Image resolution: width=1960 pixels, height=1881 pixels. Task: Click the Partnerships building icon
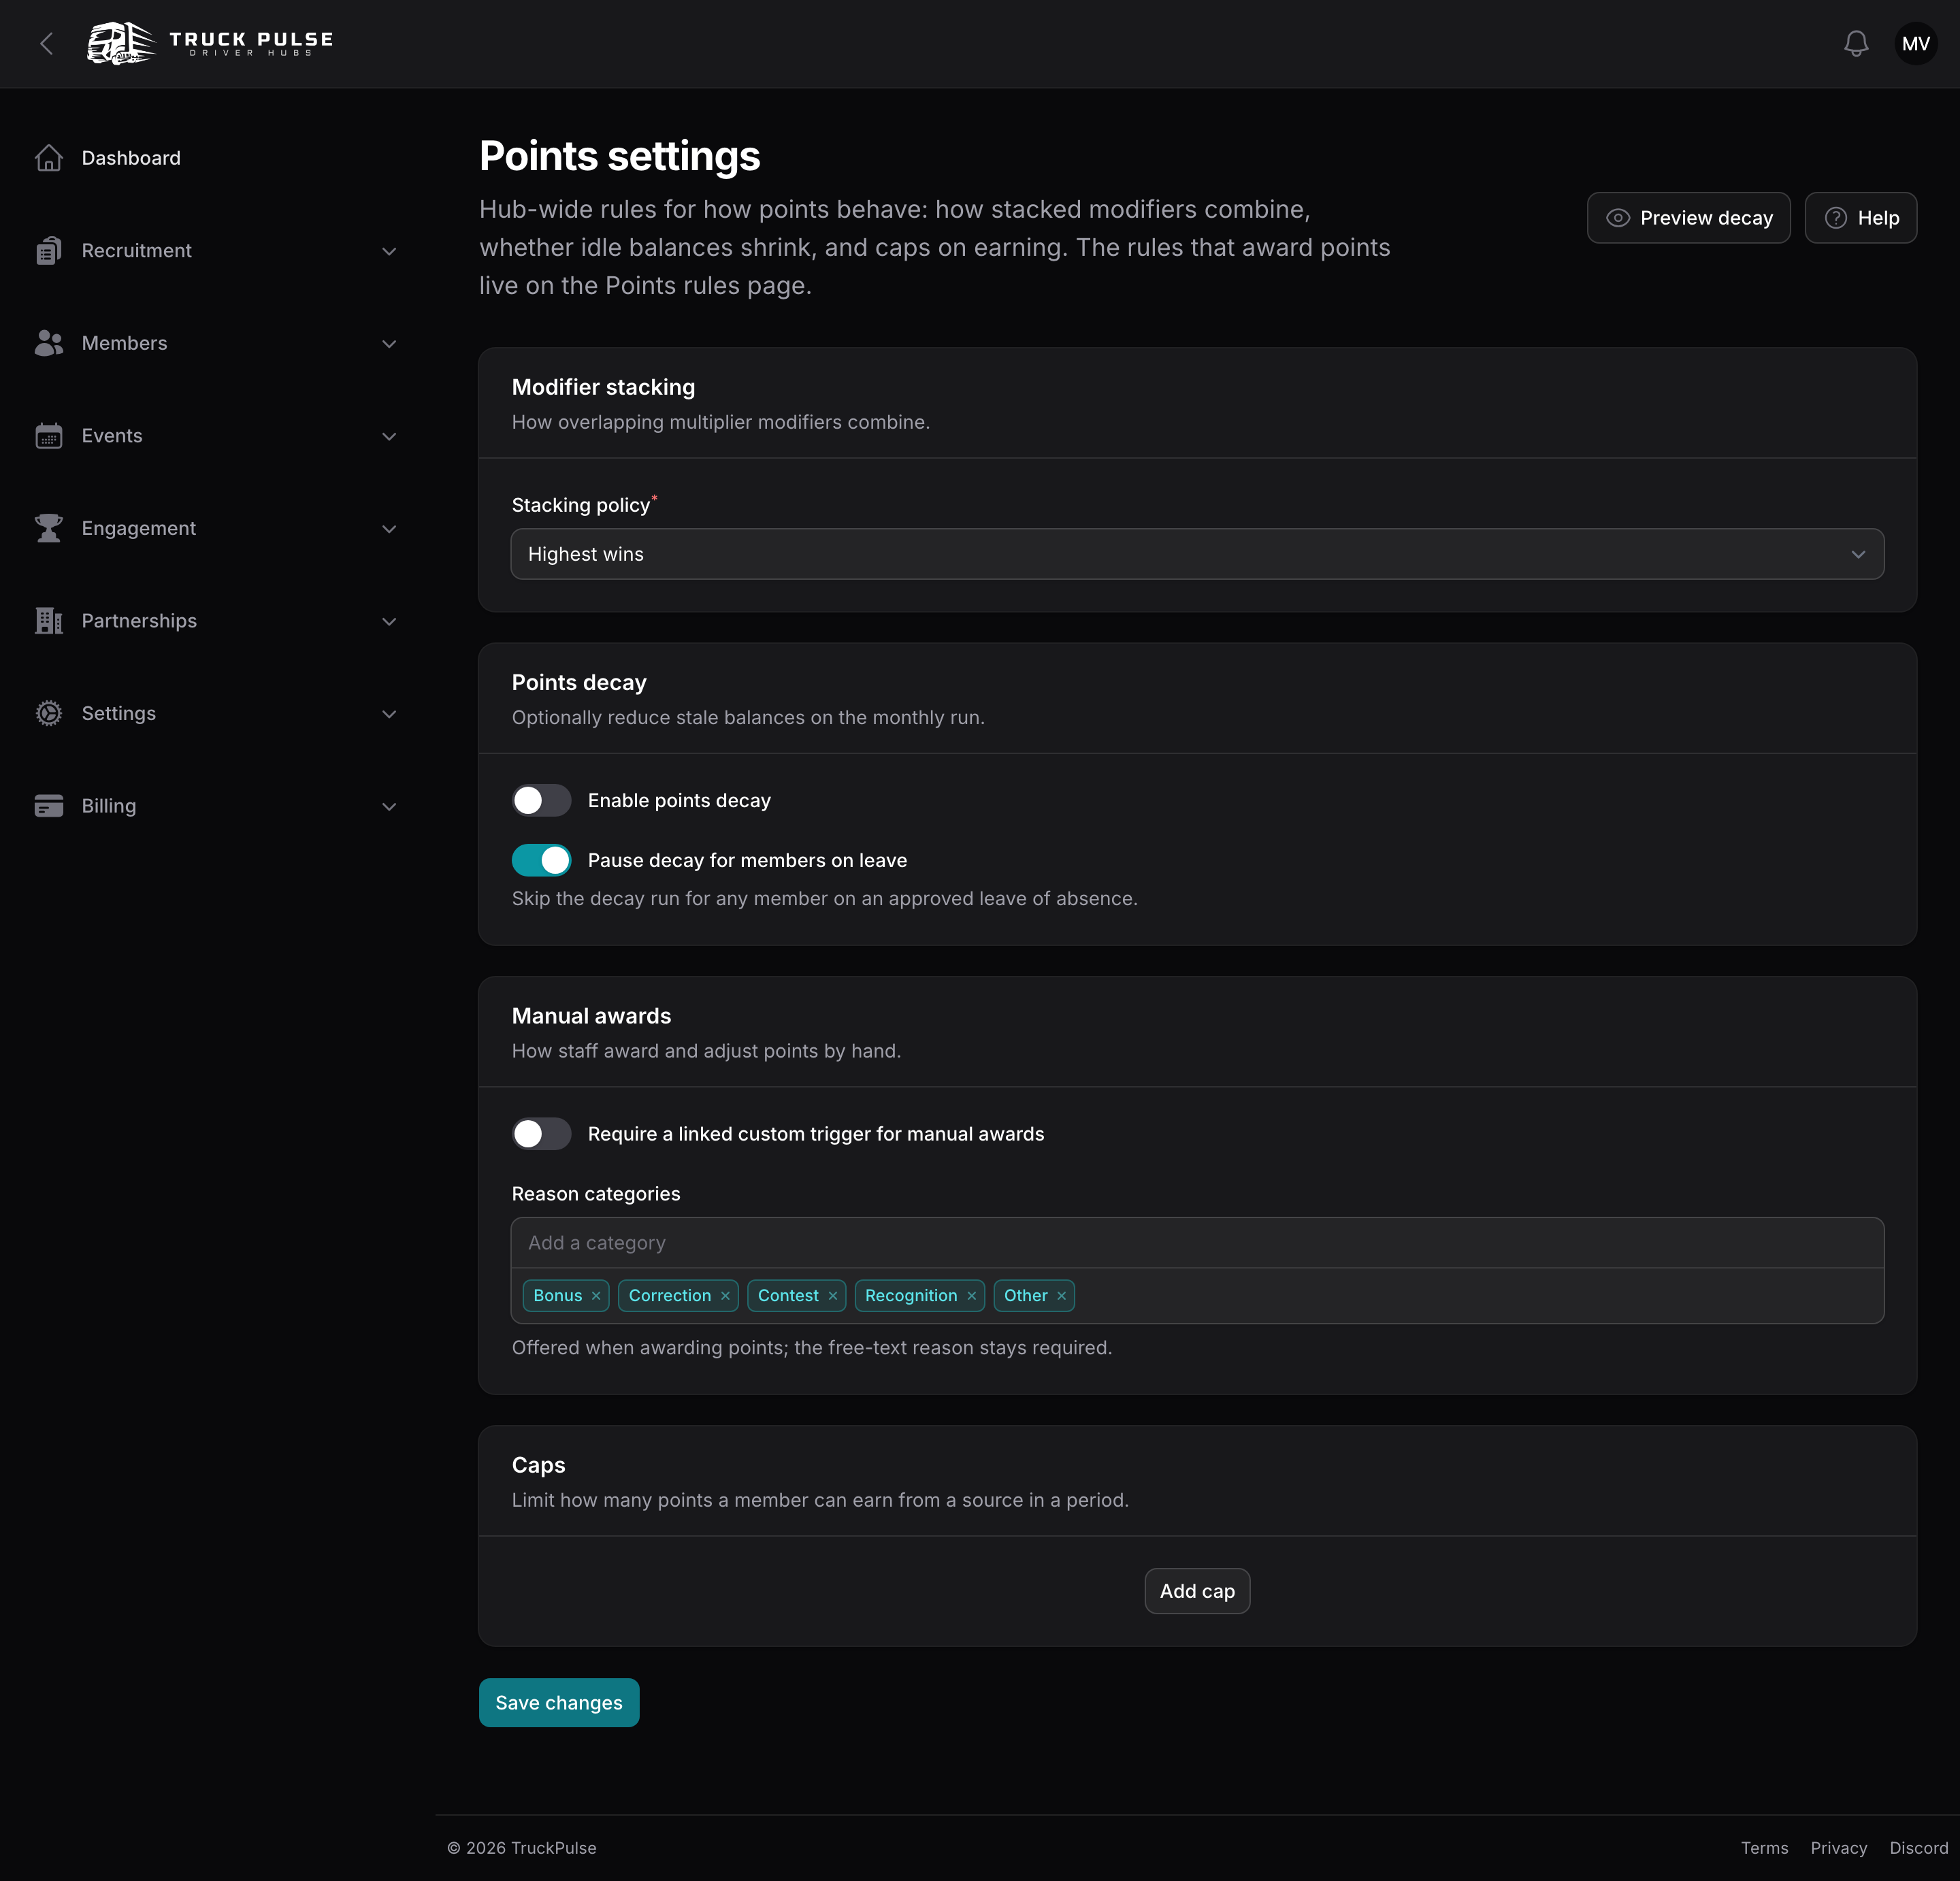[x=49, y=621]
